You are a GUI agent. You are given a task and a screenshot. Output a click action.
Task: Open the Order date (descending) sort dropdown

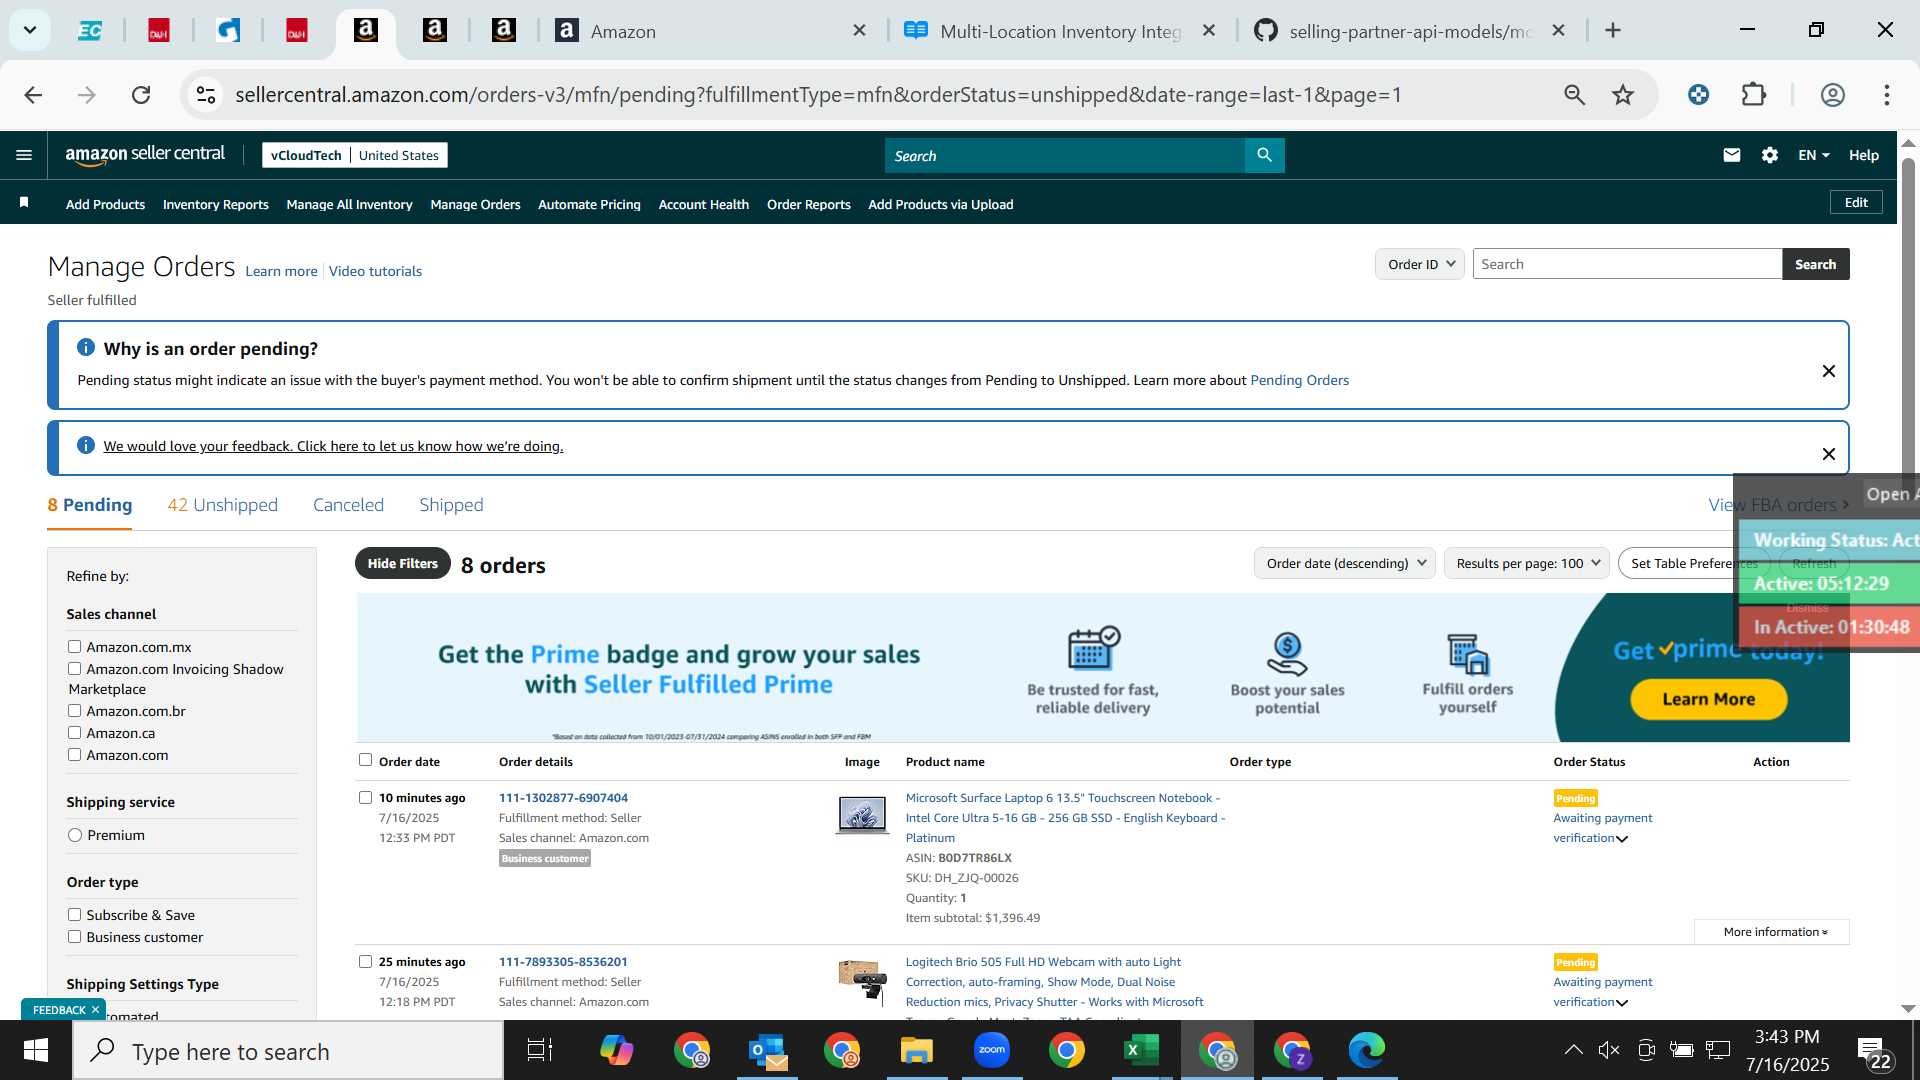click(1344, 563)
